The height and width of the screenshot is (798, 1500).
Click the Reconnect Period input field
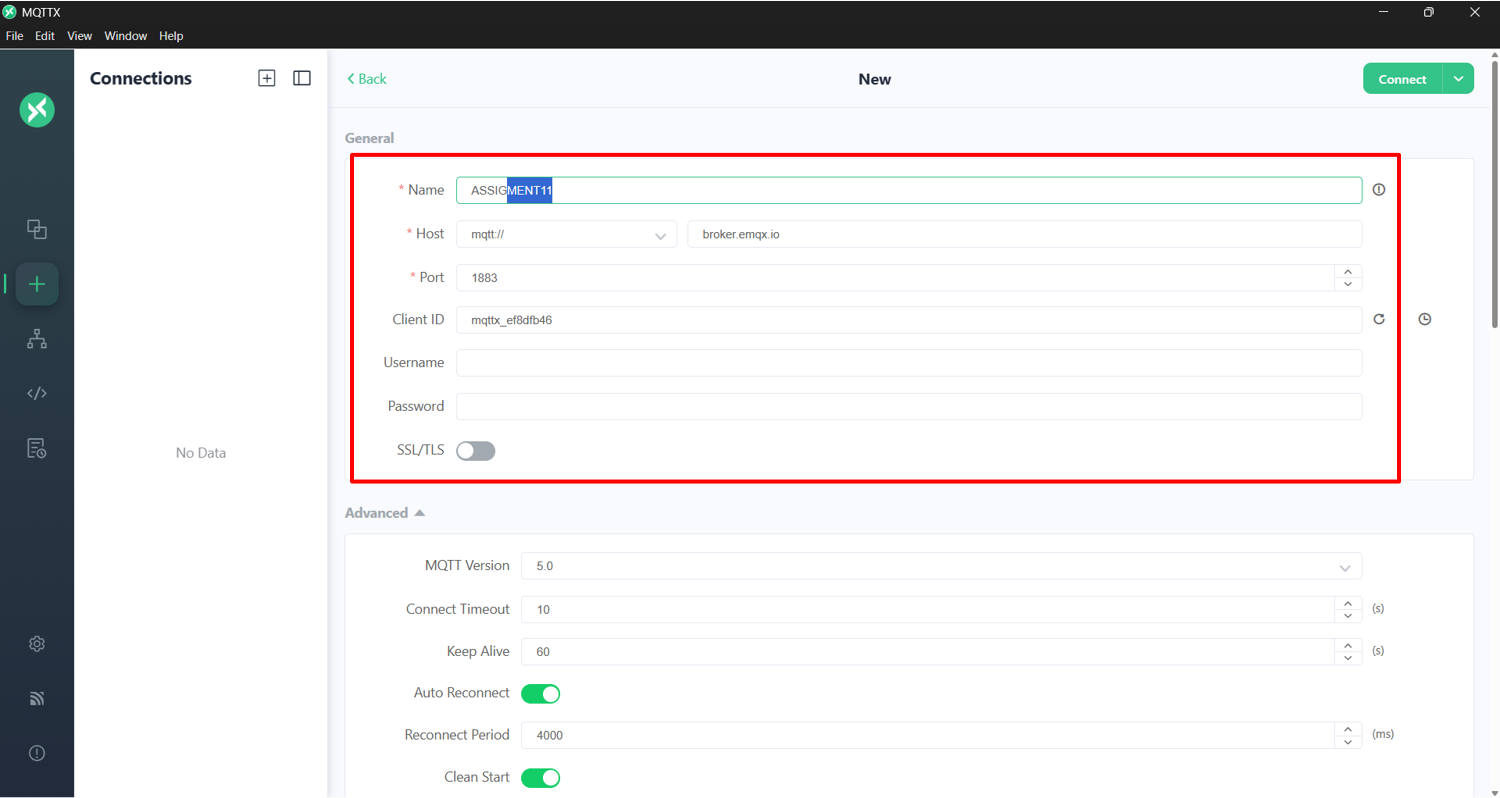928,735
